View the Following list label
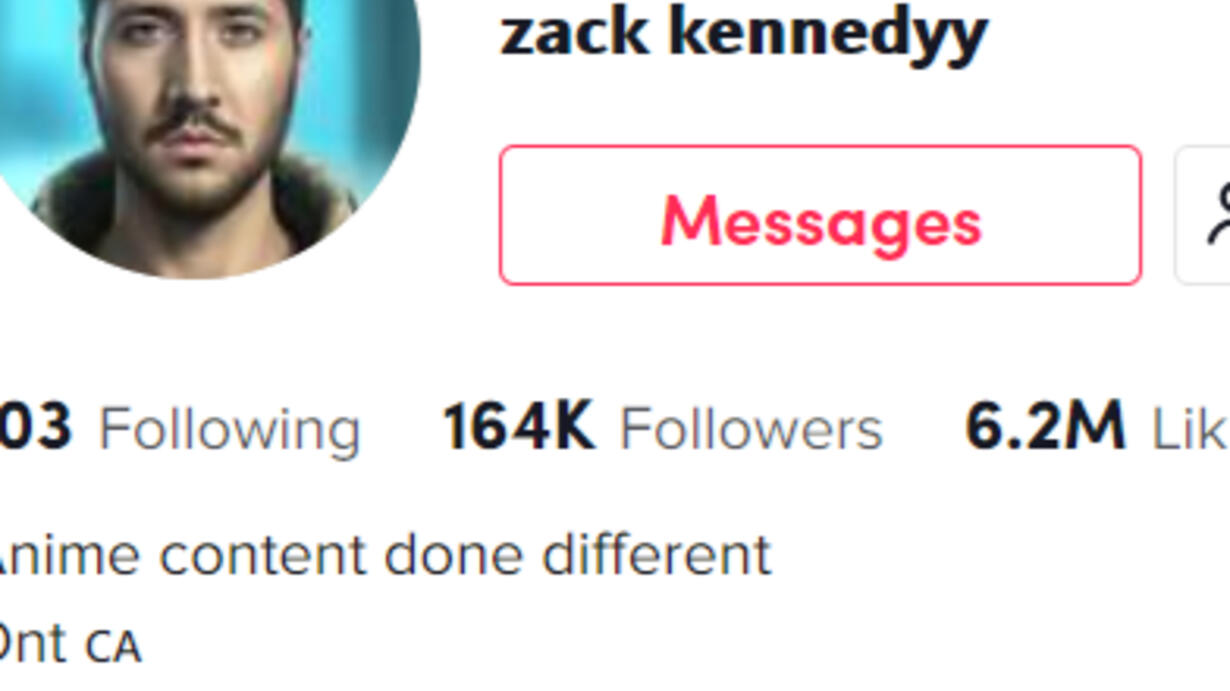The height and width of the screenshot is (691, 1230). click(229, 430)
